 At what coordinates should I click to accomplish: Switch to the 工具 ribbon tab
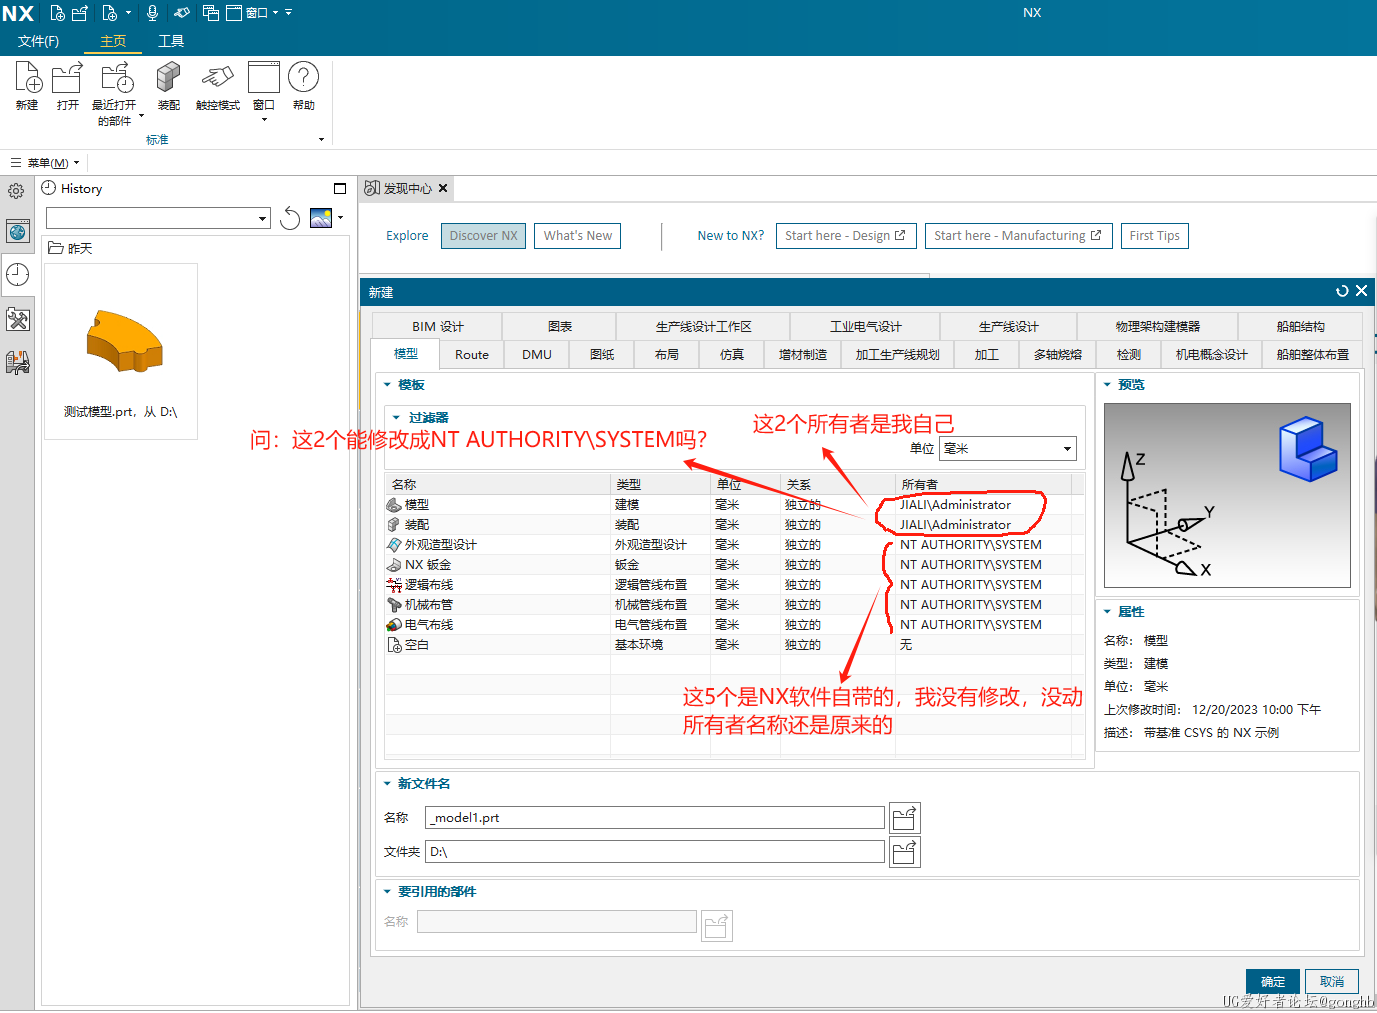171,41
